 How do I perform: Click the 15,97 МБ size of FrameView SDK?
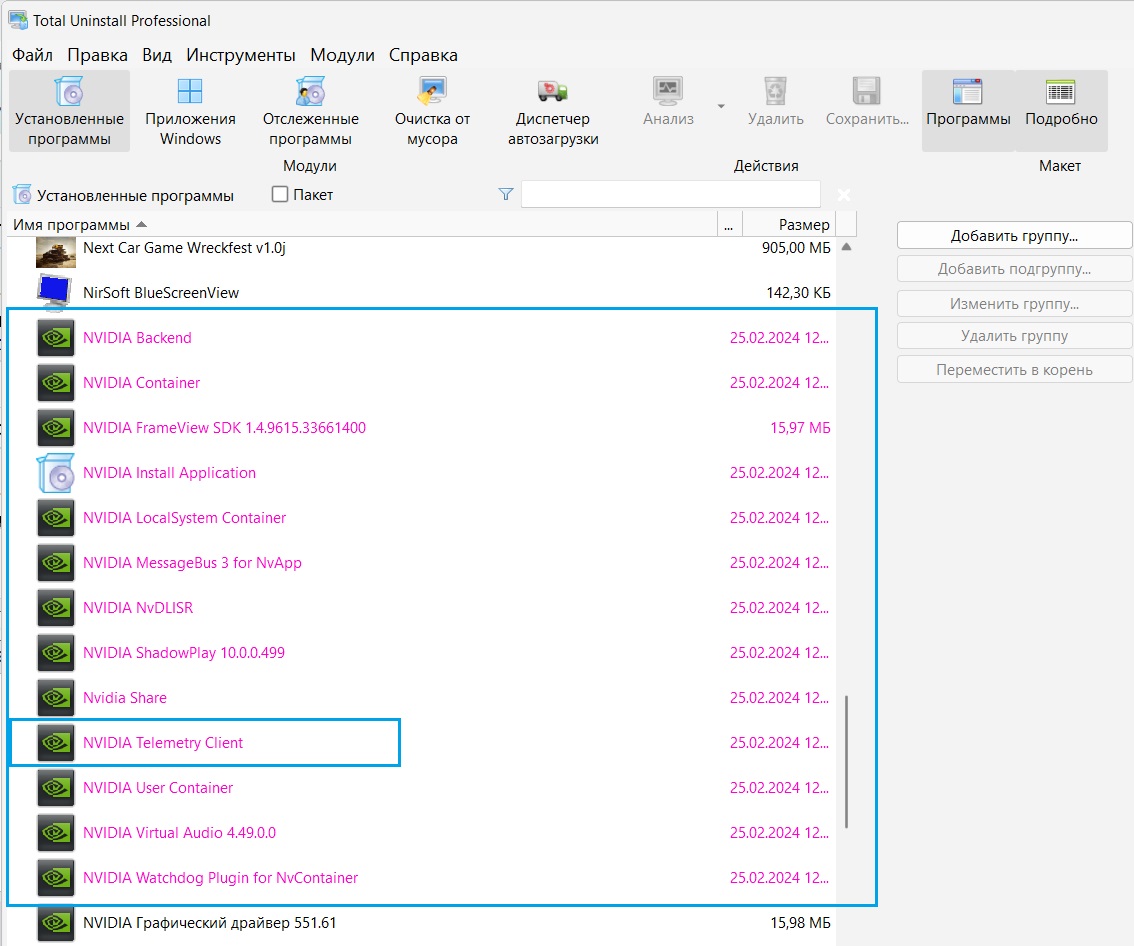pyautogui.click(x=800, y=427)
